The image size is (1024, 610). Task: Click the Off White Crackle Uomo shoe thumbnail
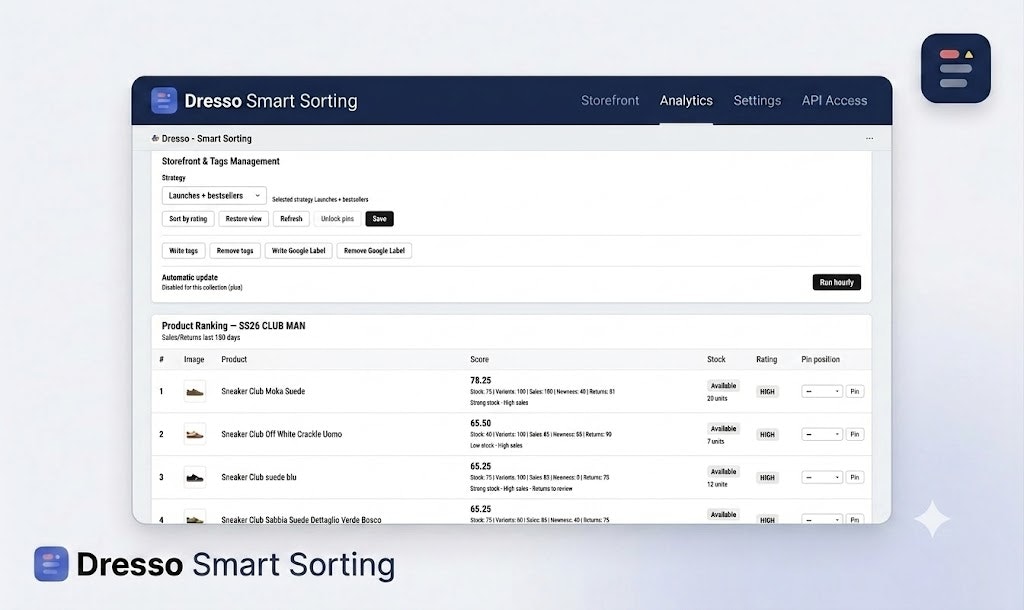(195, 434)
